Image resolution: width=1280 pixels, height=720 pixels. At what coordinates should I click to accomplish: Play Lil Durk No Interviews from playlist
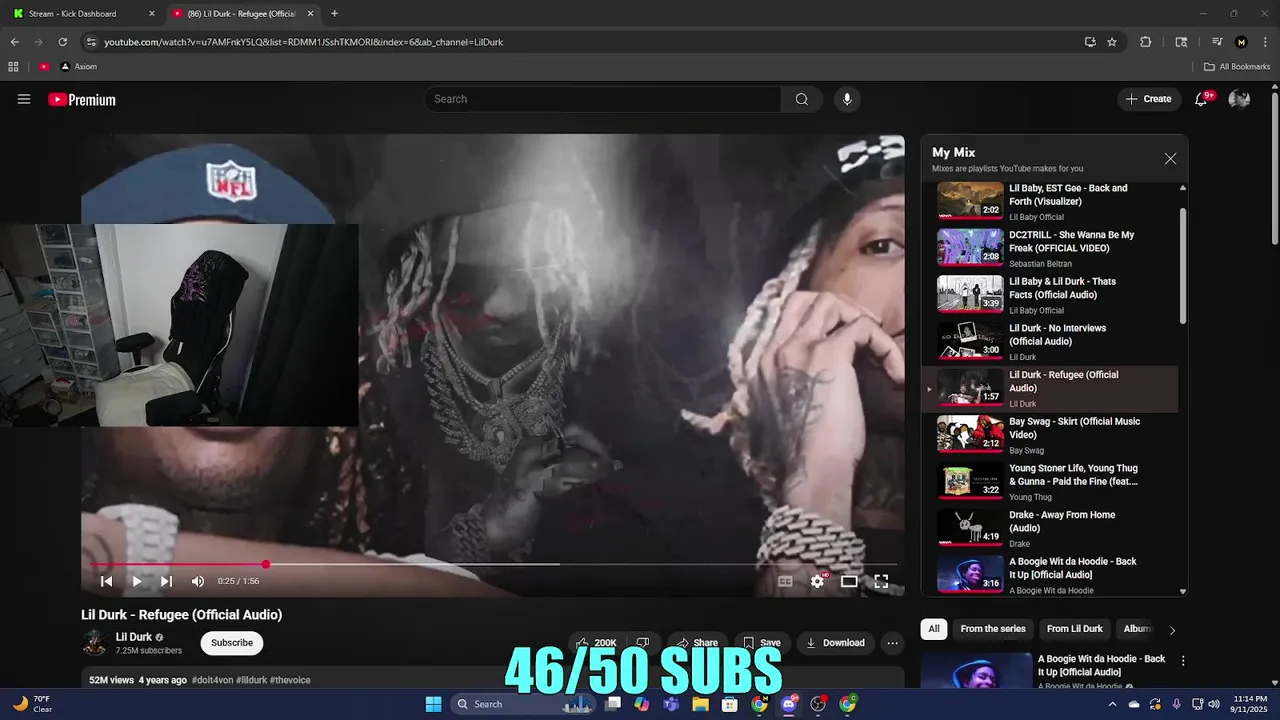coord(1048,342)
